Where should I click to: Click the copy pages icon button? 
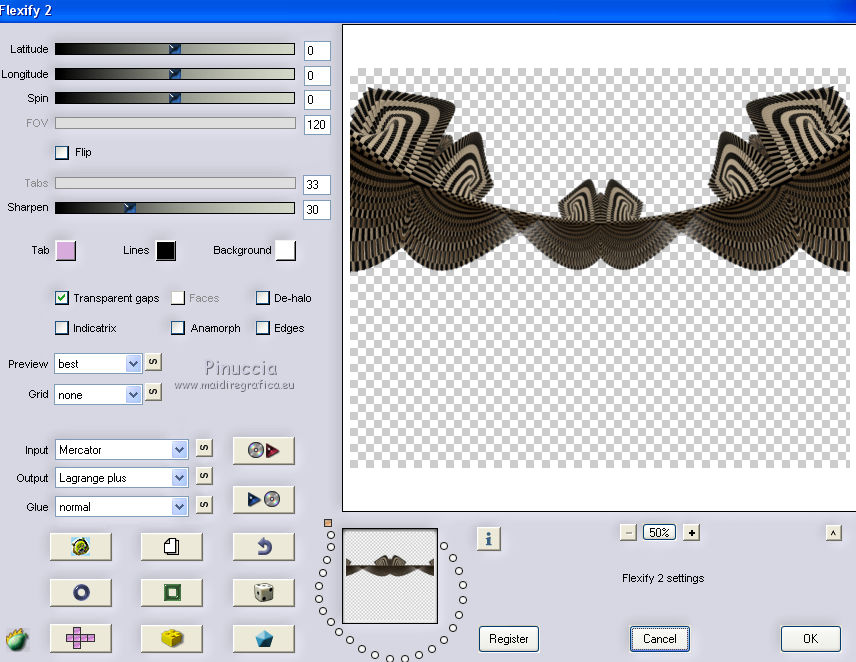(171, 546)
